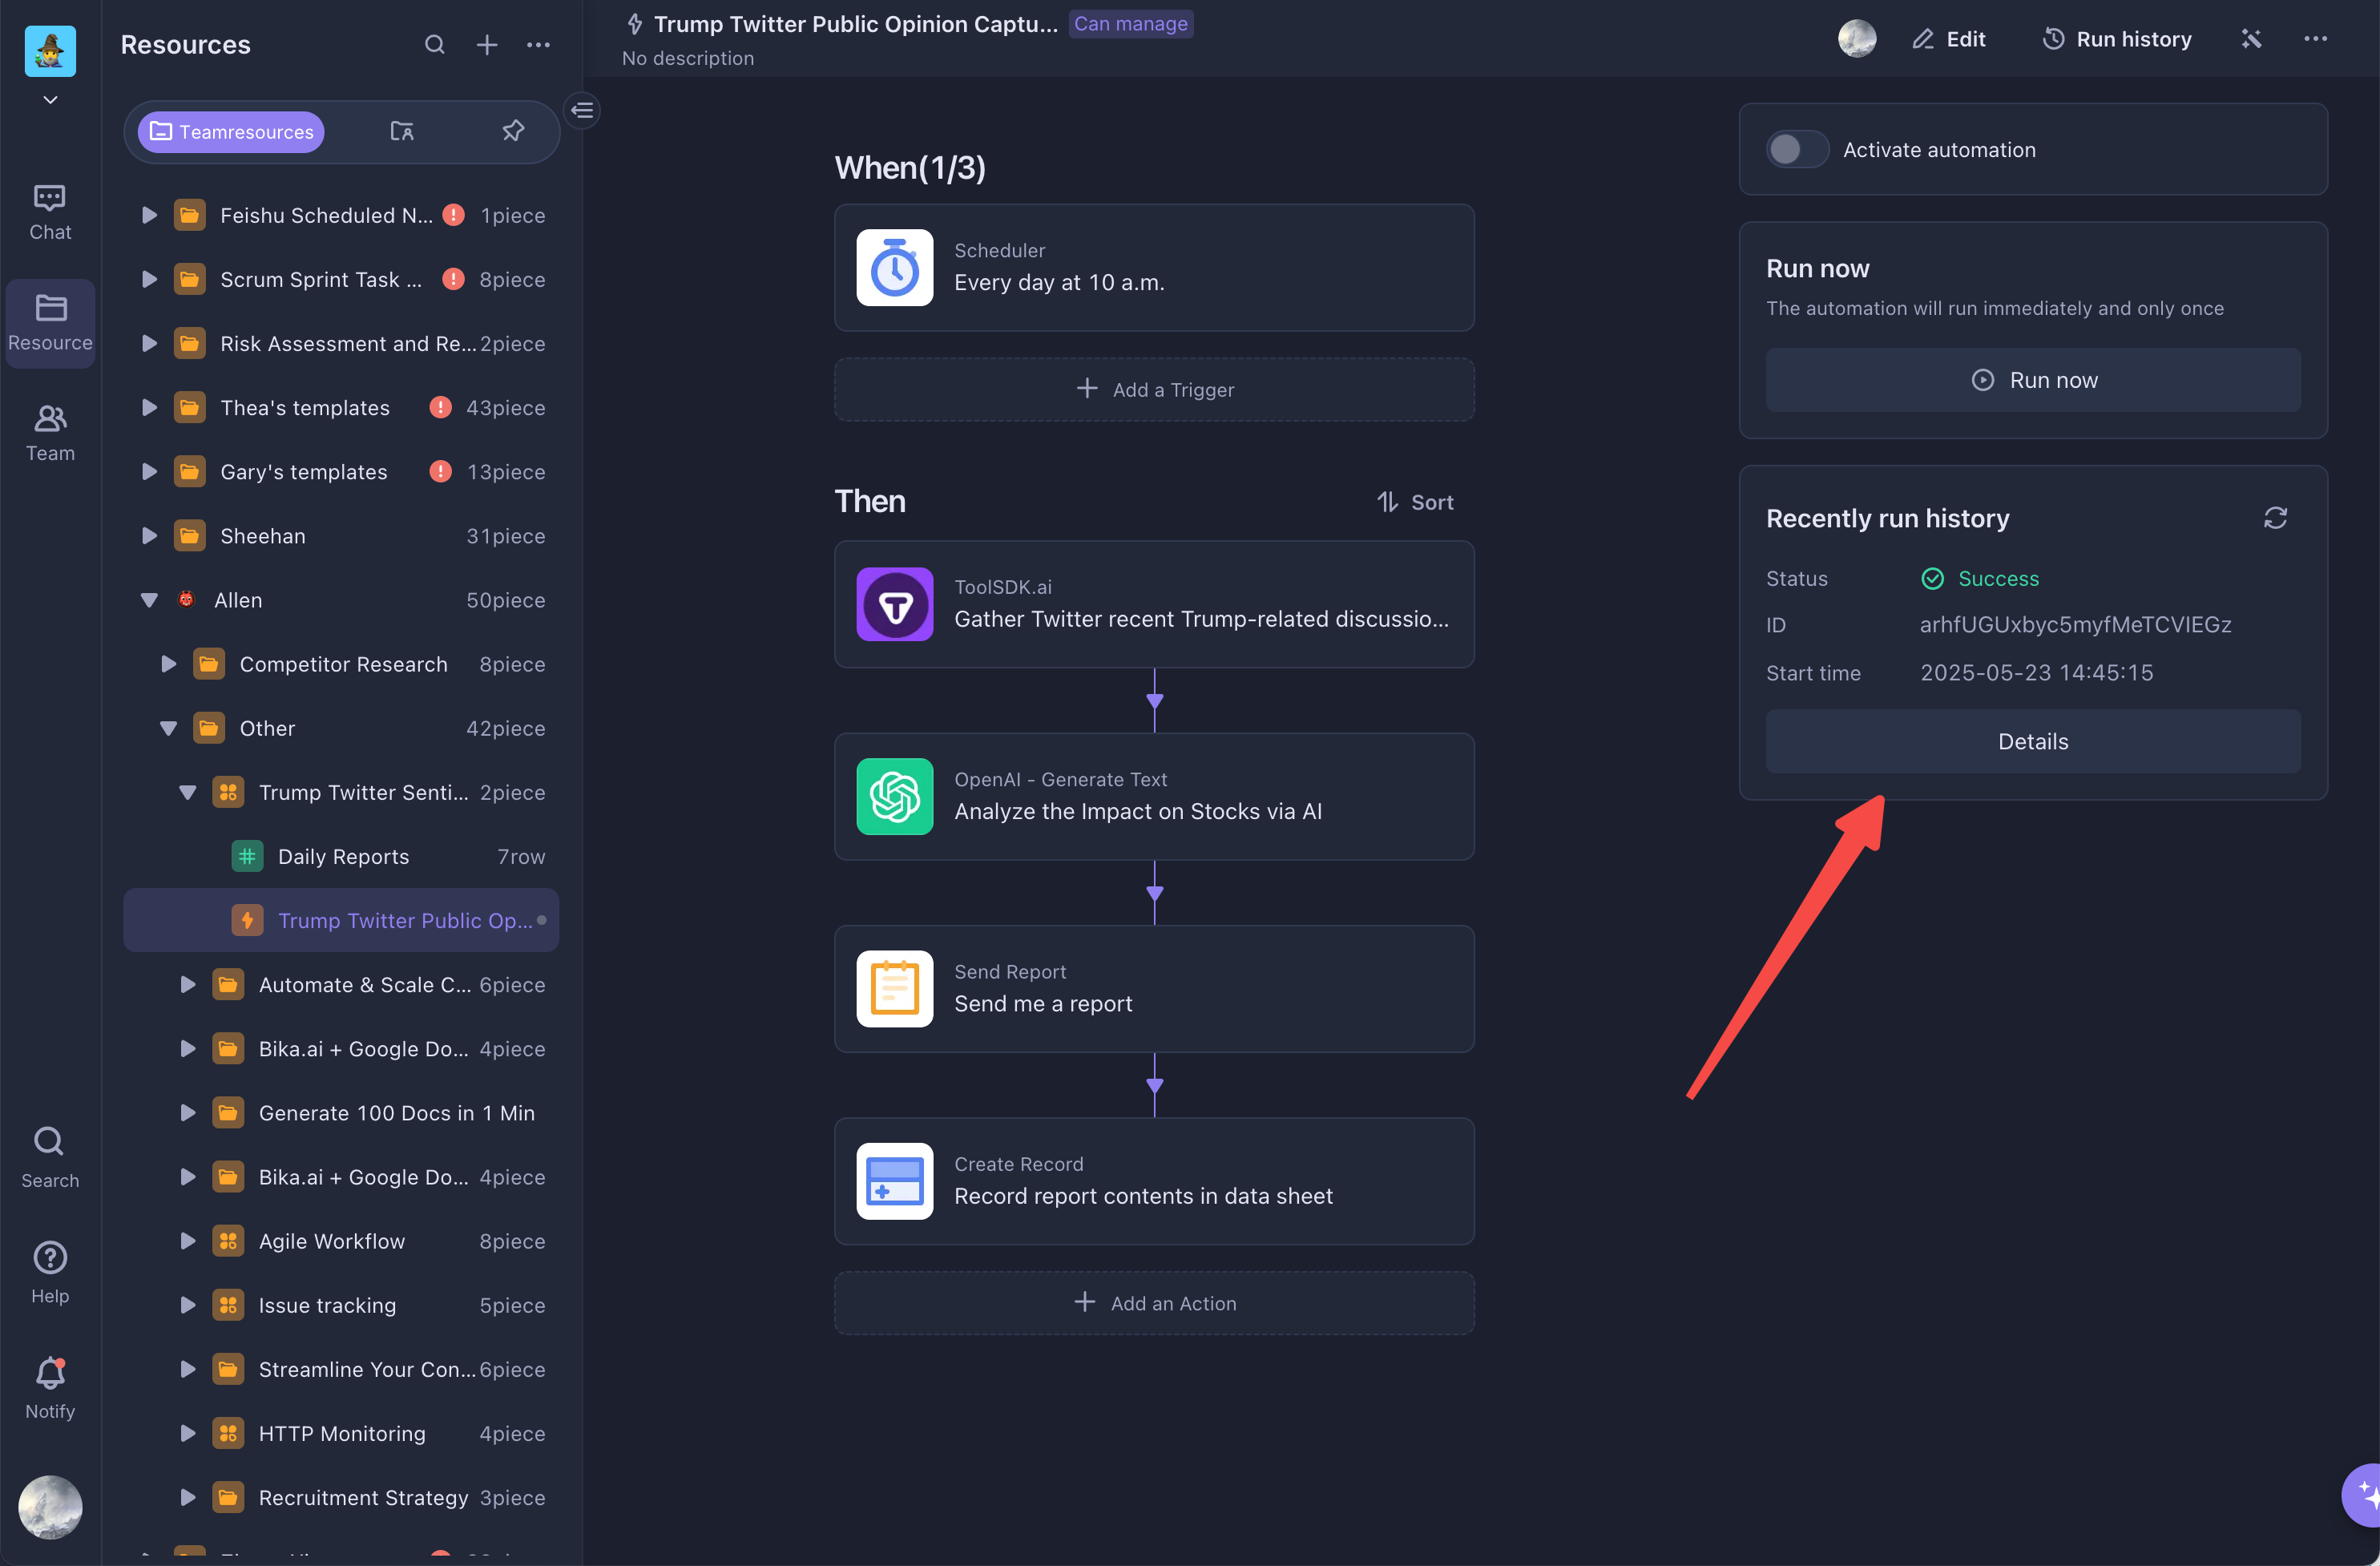Image resolution: width=2380 pixels, height=1566 pixels.
Task: Expand the Scrum Sprint Task folder
Action: click(149, 279)
